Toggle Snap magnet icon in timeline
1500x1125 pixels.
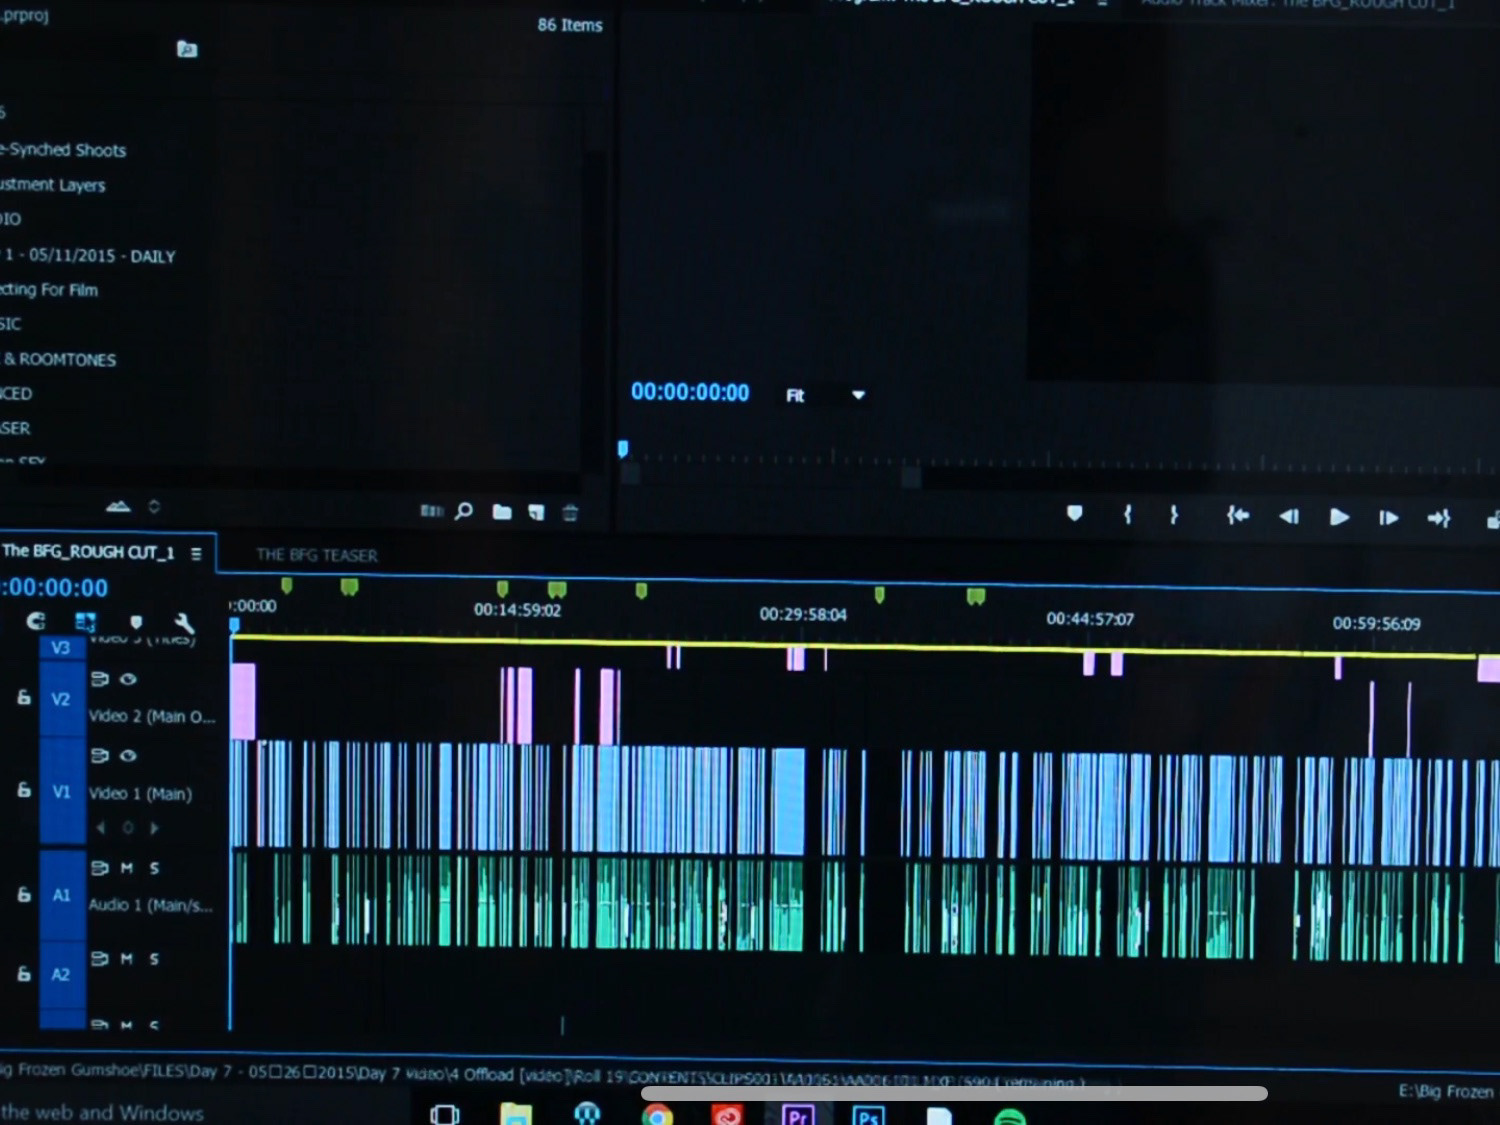(x=36, y=621)
